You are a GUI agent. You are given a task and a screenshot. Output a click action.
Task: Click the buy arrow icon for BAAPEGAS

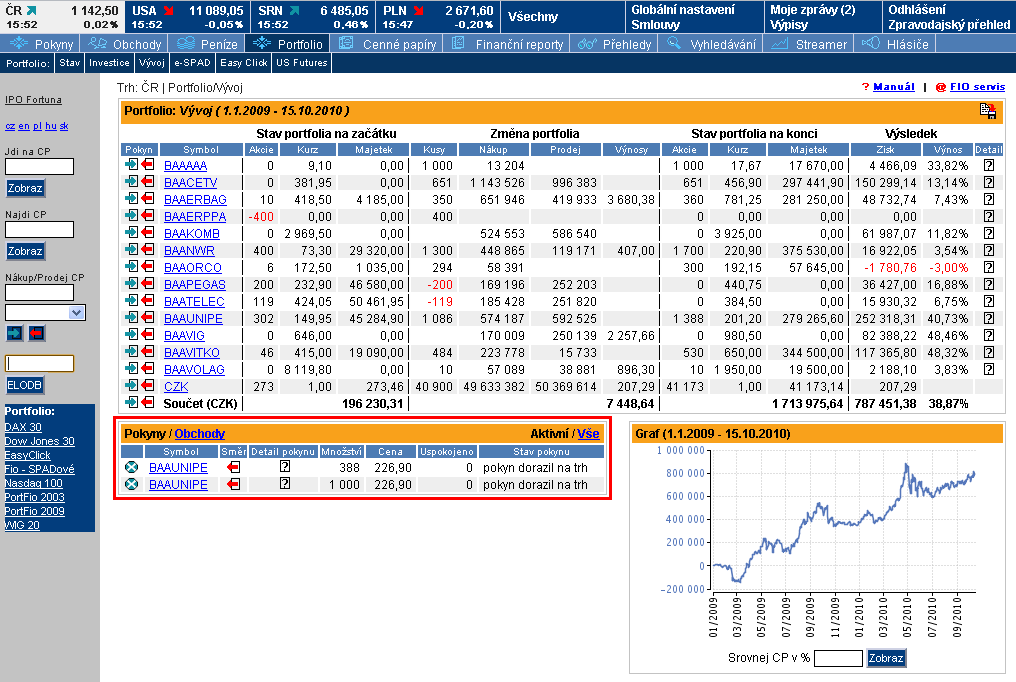point(132,284)
